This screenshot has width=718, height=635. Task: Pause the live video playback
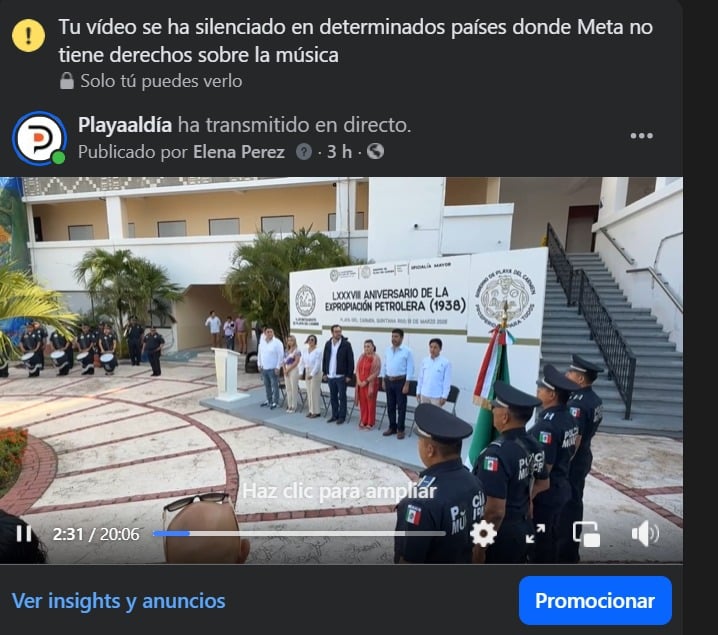(x=24, y=533)
